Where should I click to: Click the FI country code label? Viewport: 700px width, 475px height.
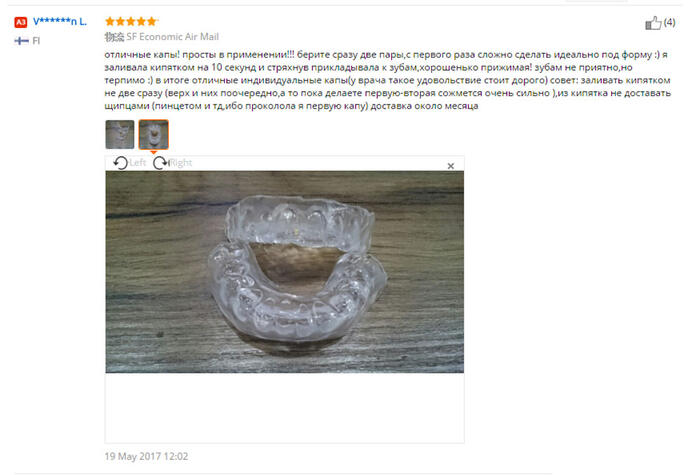pyautogui.click(x=36, y=41)
